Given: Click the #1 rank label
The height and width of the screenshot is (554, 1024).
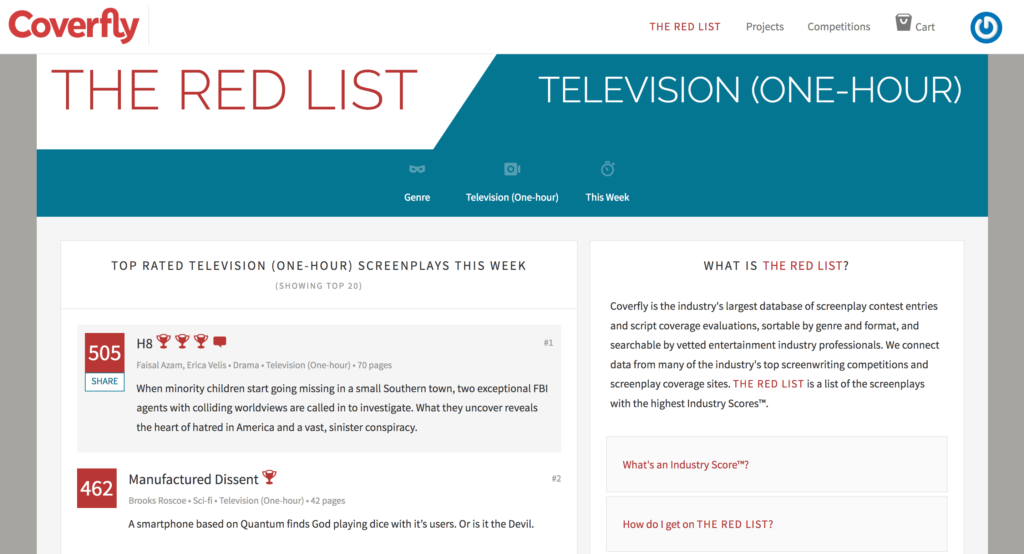Looking at the screenshot, I should pyautogui.click(x=548, y=343).
